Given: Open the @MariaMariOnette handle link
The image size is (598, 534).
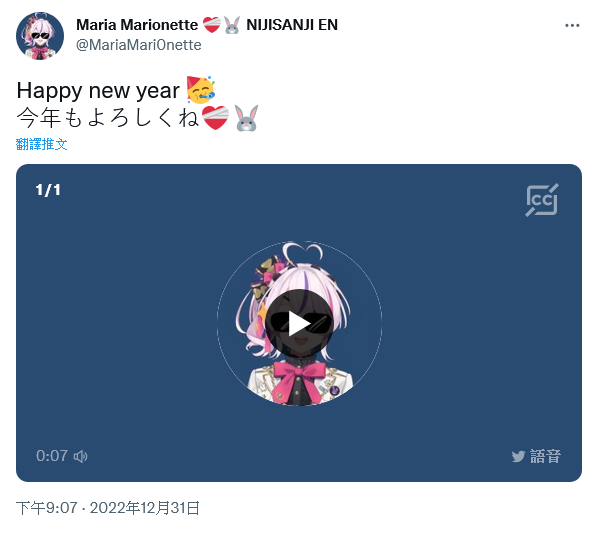Looking at the screenshot, I should point(138,45).
